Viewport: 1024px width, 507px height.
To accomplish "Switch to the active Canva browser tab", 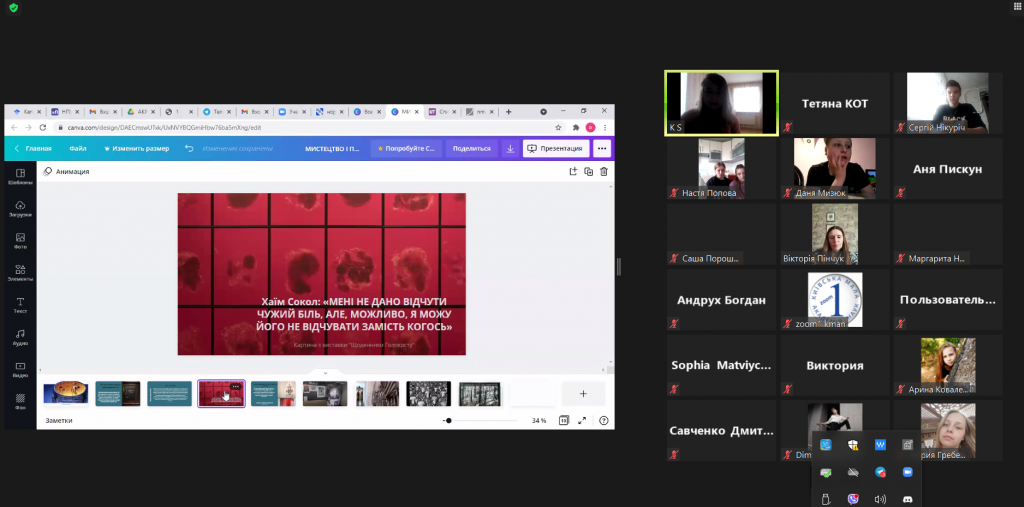I will coord(404,112).
